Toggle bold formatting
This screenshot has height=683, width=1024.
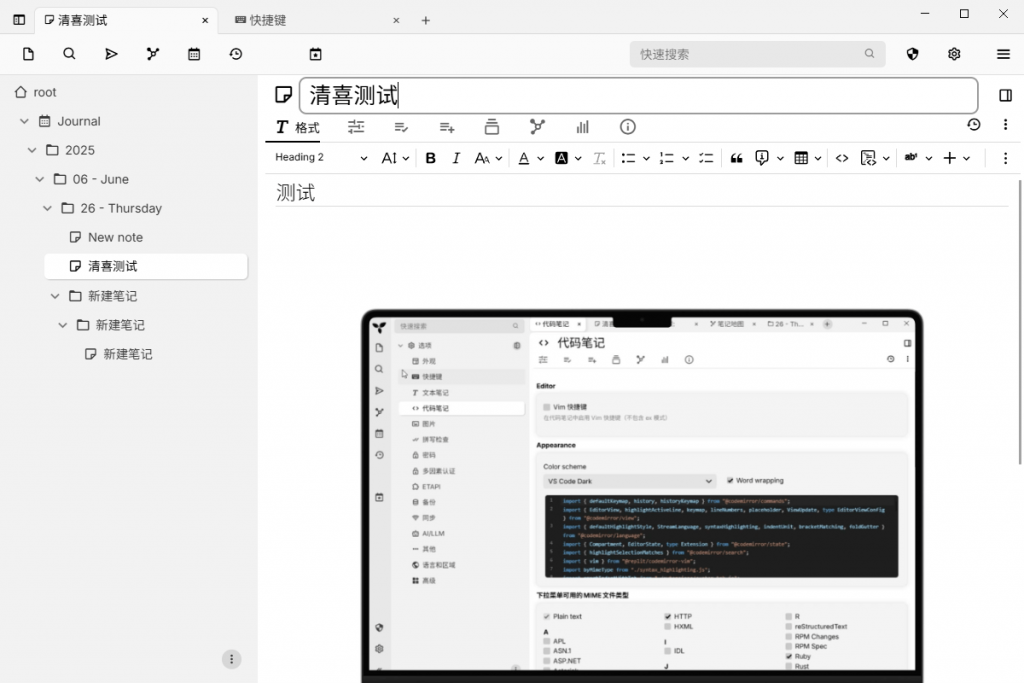[x=431, y=158]
